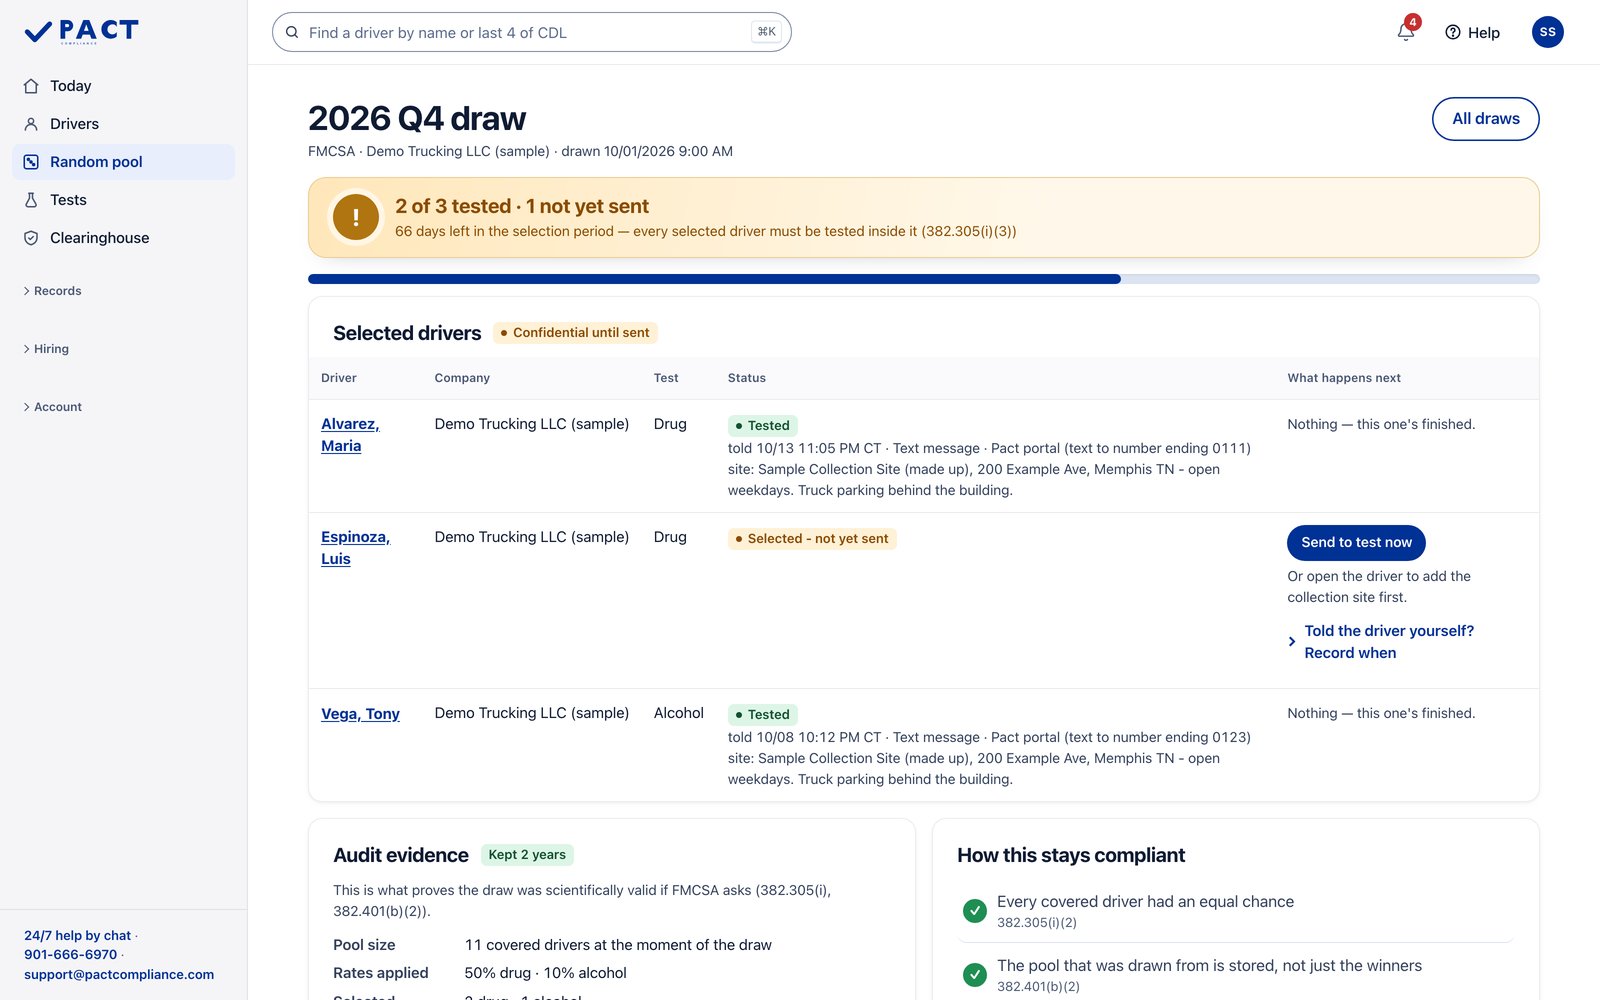
Task: Click the orange warning exclamation icon
Action: coord(356,217)
